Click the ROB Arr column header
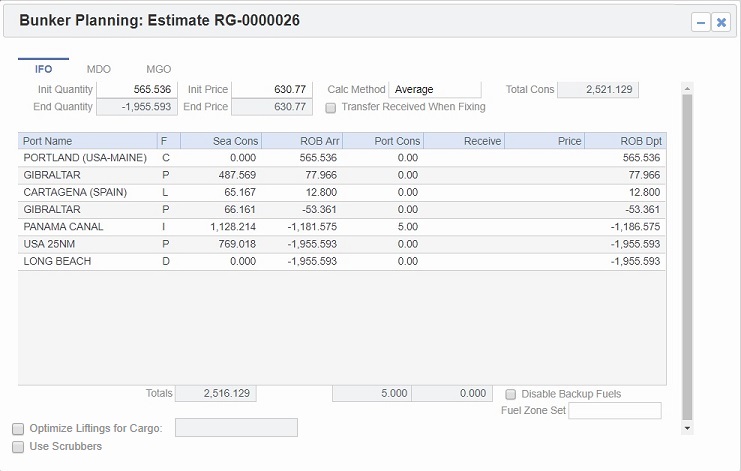This screenshot has width=741, height=471. pyautogui.click(x=301, y=141)
